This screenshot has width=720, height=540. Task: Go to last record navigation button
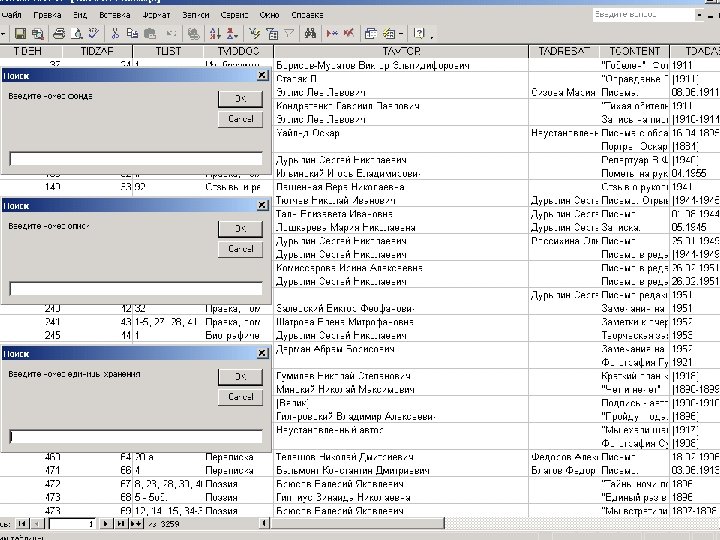pos(121,523)
